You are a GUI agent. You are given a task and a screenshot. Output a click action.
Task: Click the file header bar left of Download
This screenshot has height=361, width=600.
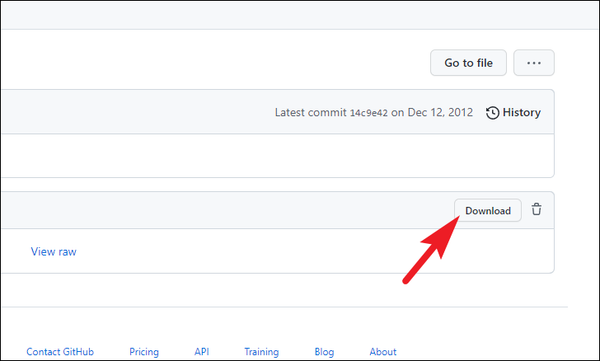pyautogui.click(x=227, y=210)
